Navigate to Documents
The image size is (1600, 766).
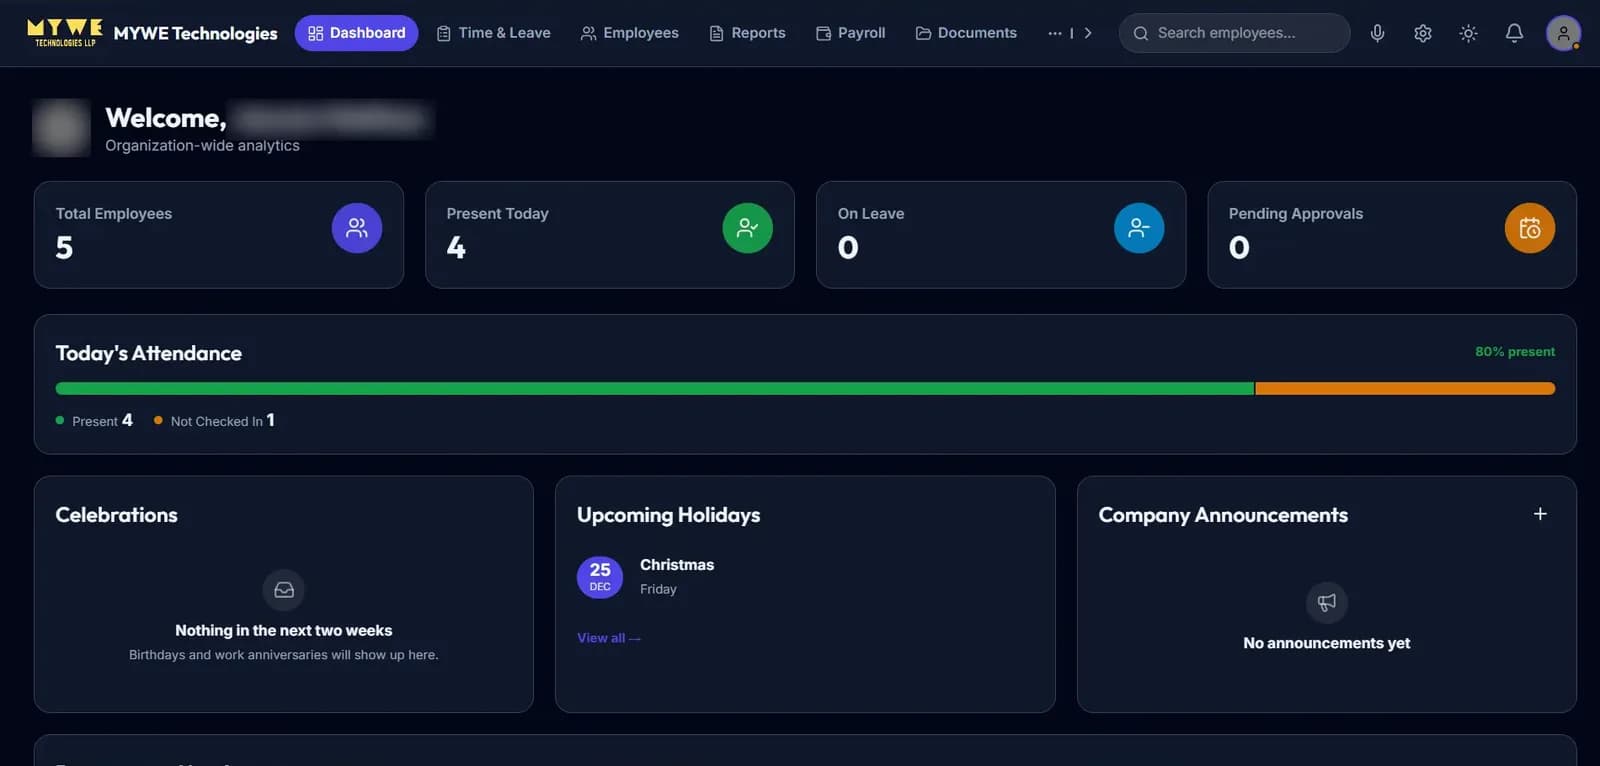pyautogui.click(x=966, y=33)
